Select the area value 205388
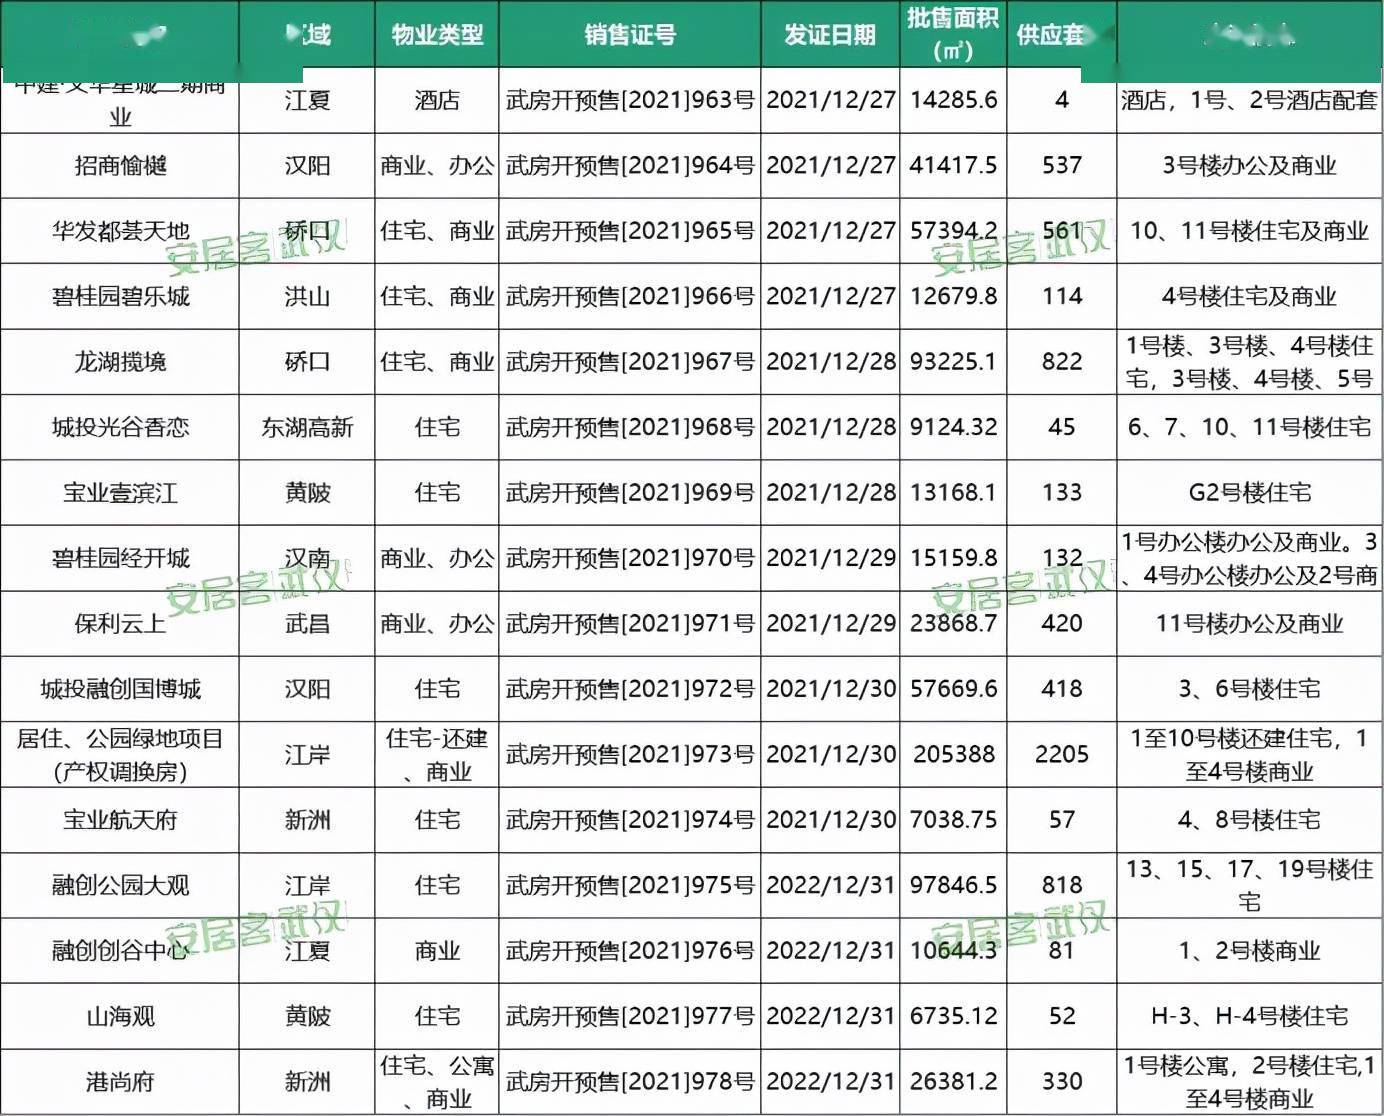Image resolution: width=1384 pixels, height=1116 pixels. point(953,755)
